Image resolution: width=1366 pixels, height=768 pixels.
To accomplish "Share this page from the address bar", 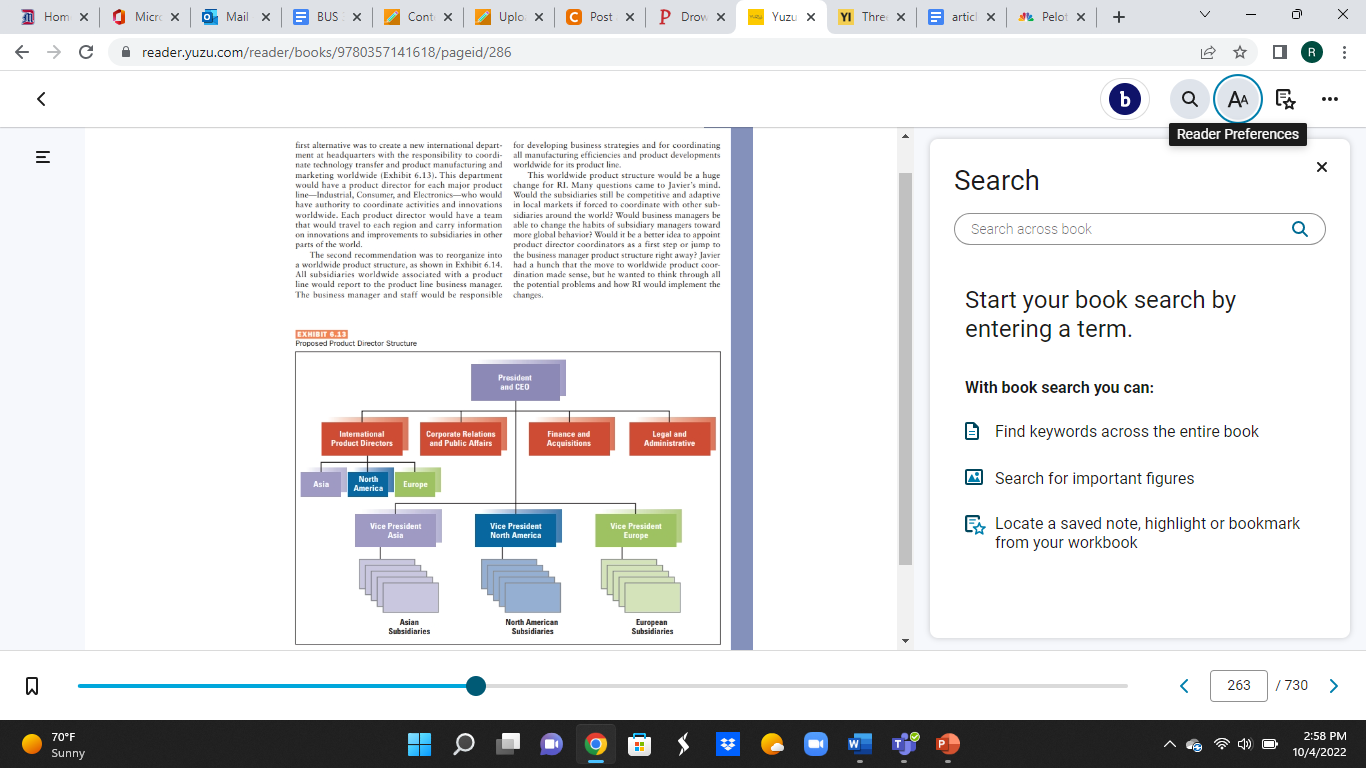I will pyautogui.click(x=1208, y=52).
